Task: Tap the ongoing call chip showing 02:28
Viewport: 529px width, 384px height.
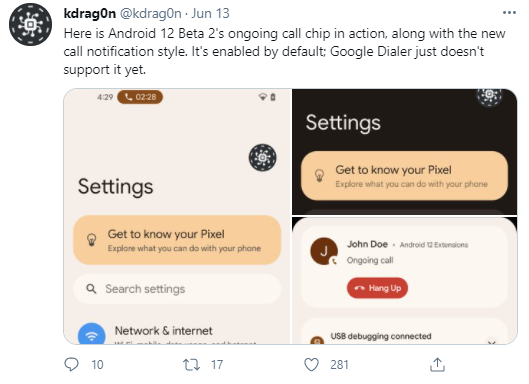Action: (140, 97)
